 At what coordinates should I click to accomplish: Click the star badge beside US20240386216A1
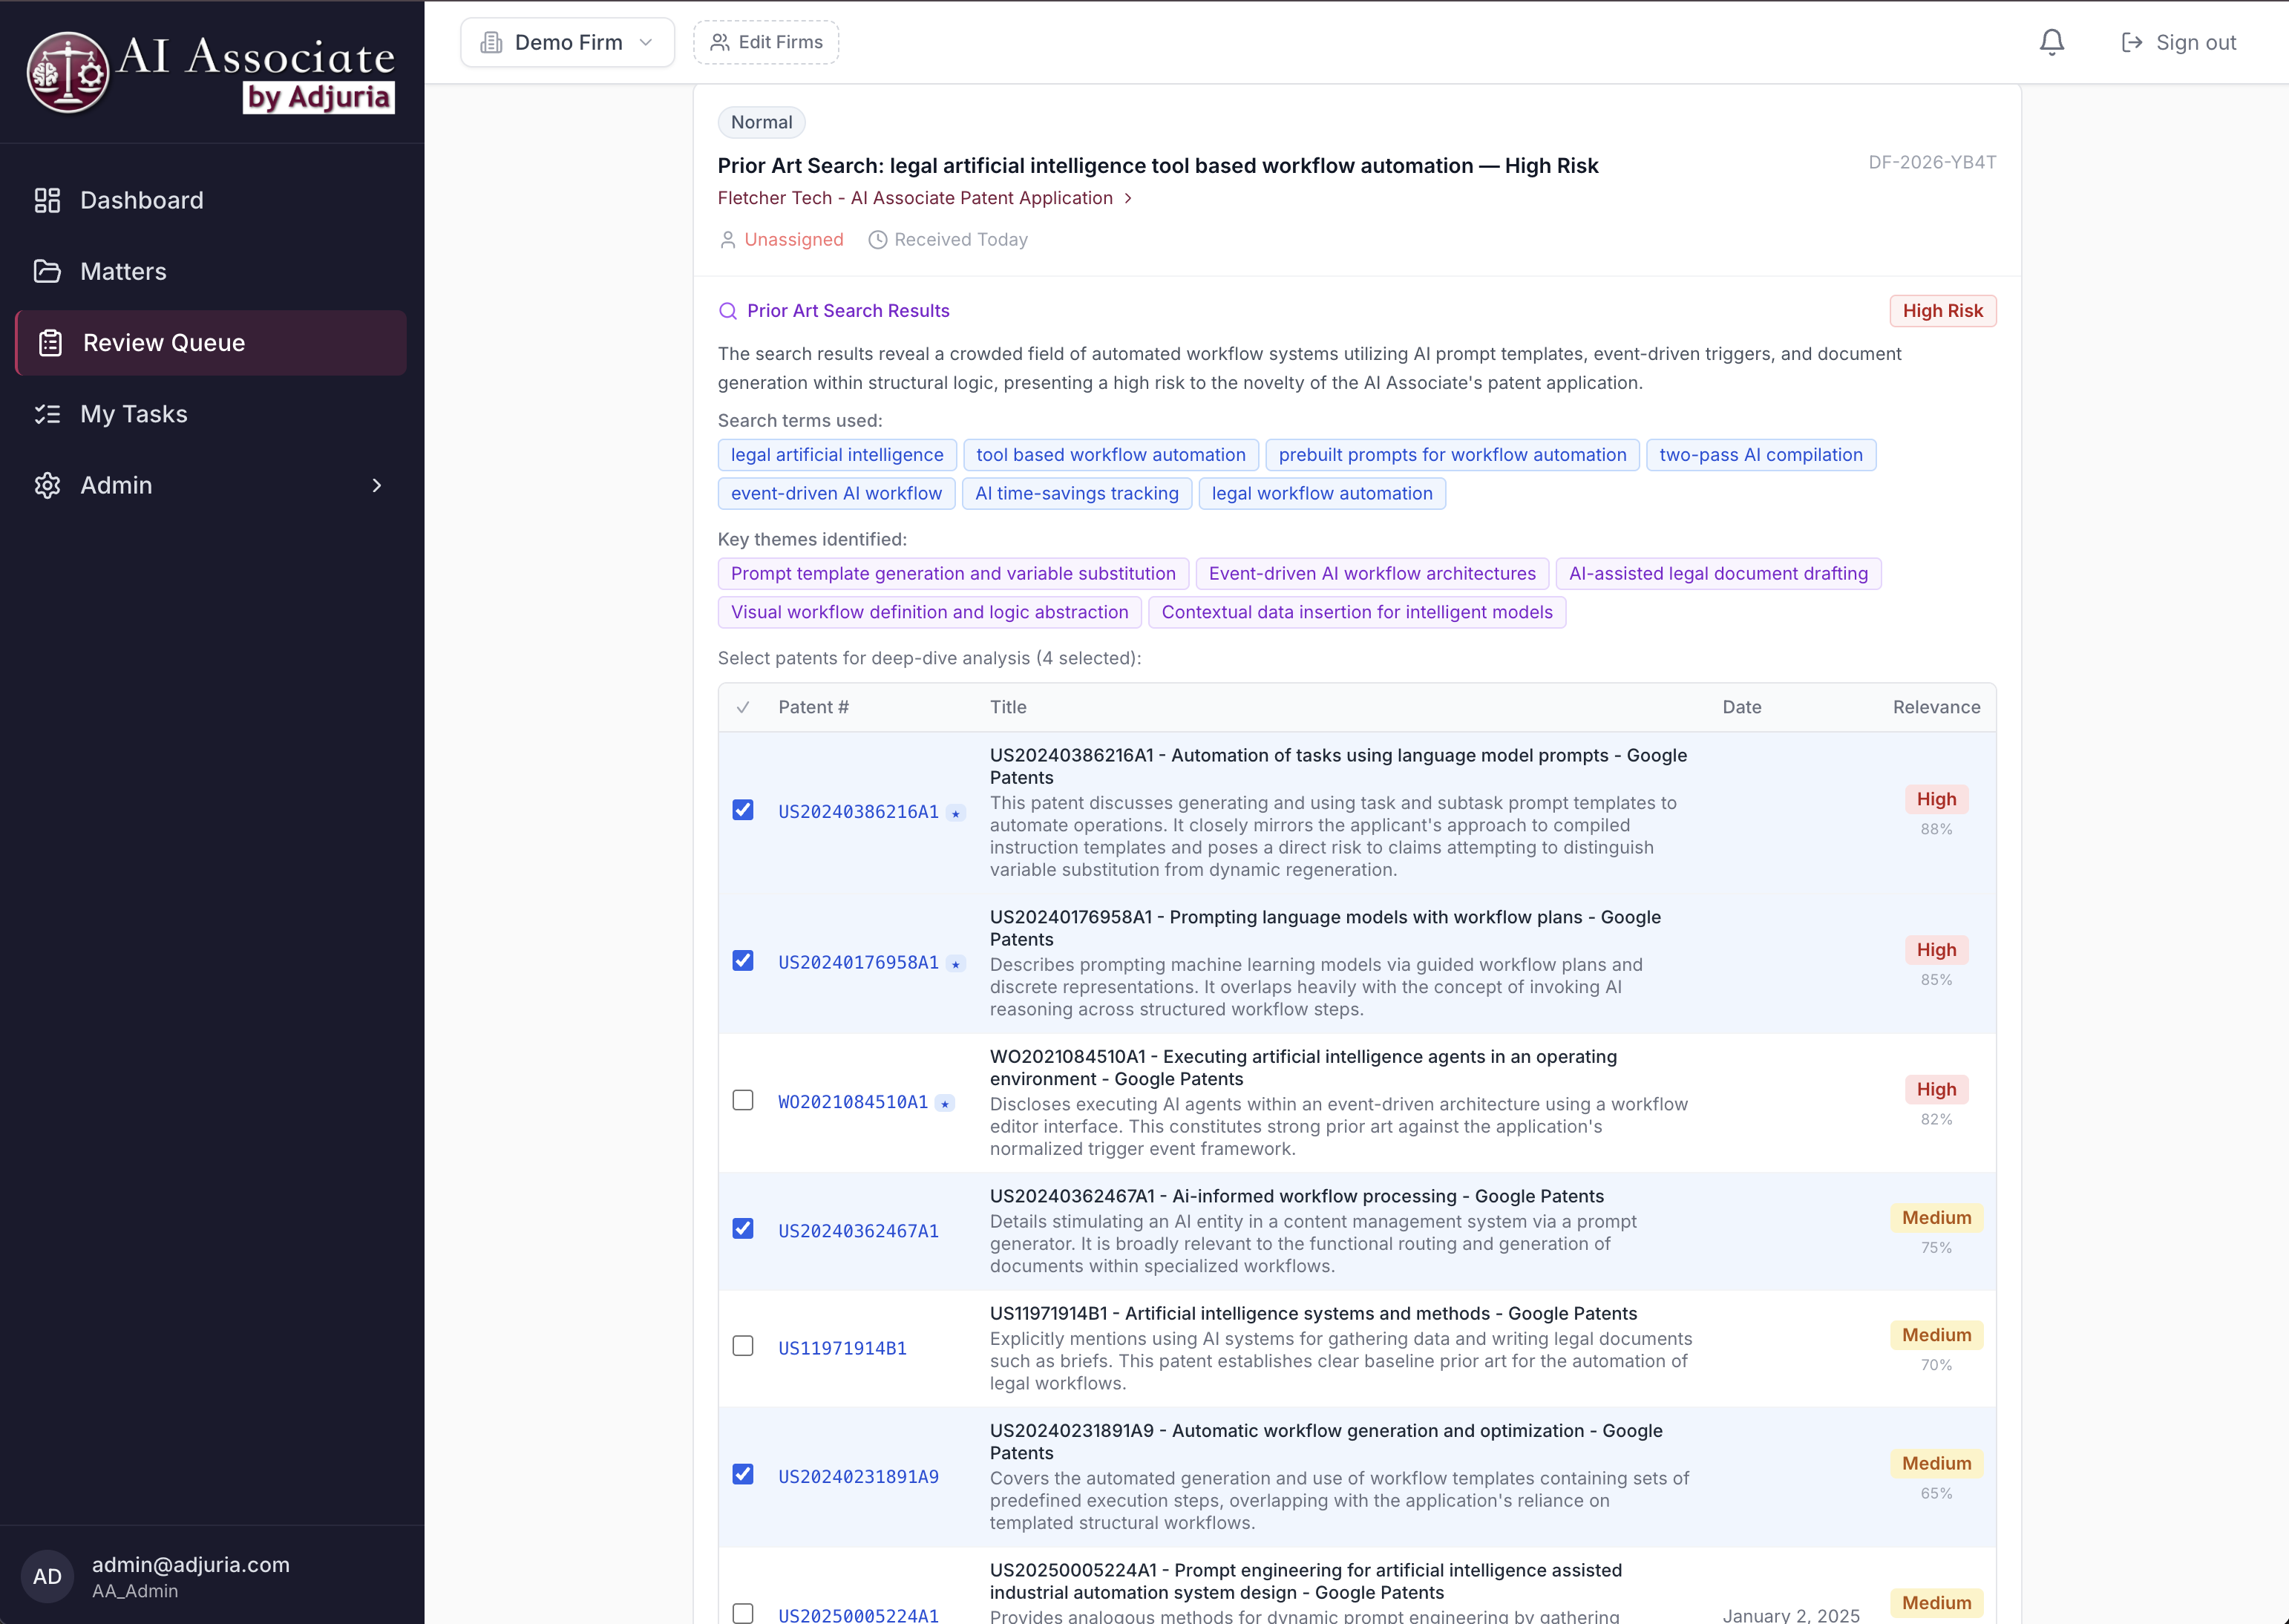coord(956,813)
